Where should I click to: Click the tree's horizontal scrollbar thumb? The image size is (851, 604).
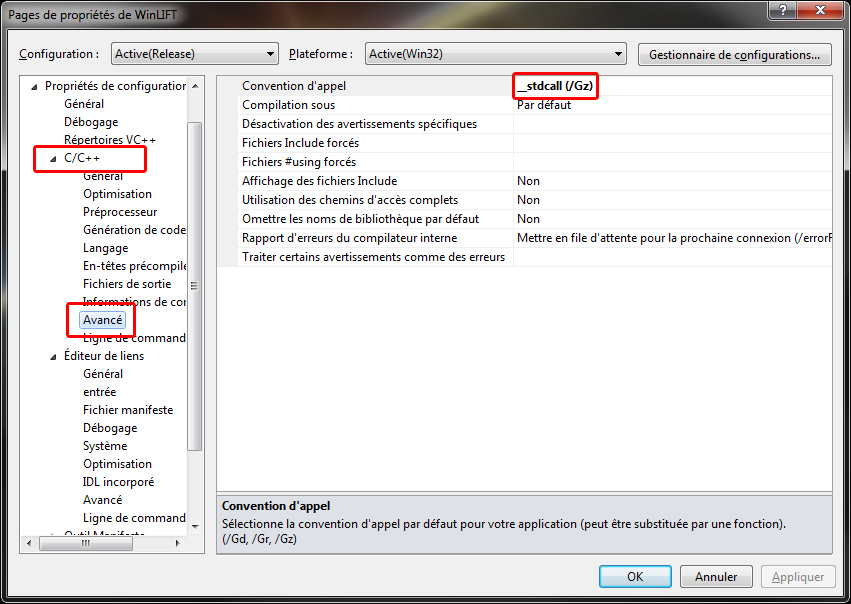[x=86, y=543]
